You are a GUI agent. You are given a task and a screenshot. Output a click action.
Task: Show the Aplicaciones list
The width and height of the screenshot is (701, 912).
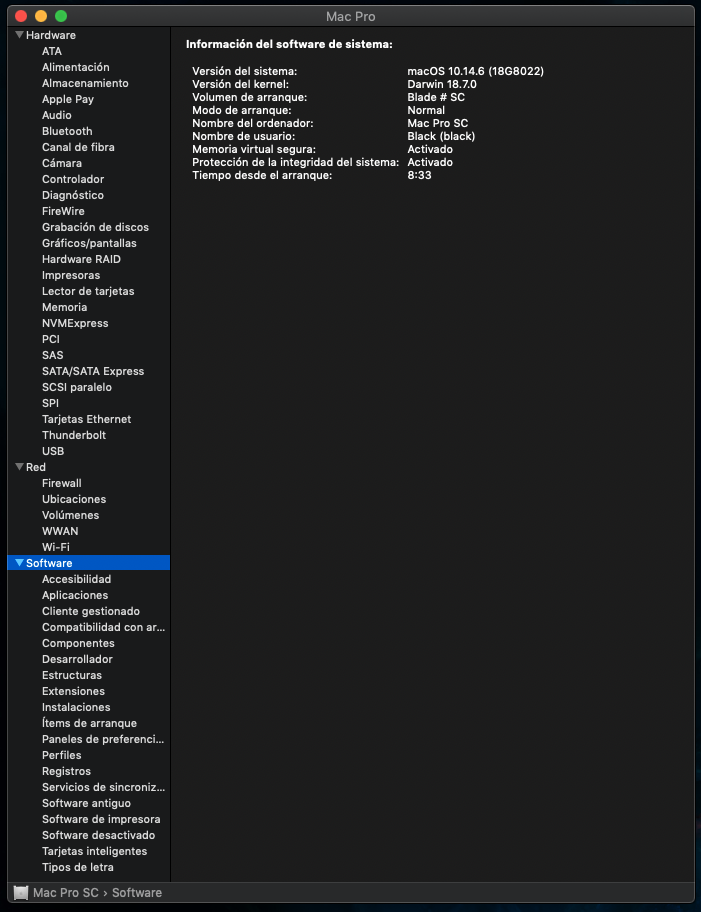(x=75, y=595)
